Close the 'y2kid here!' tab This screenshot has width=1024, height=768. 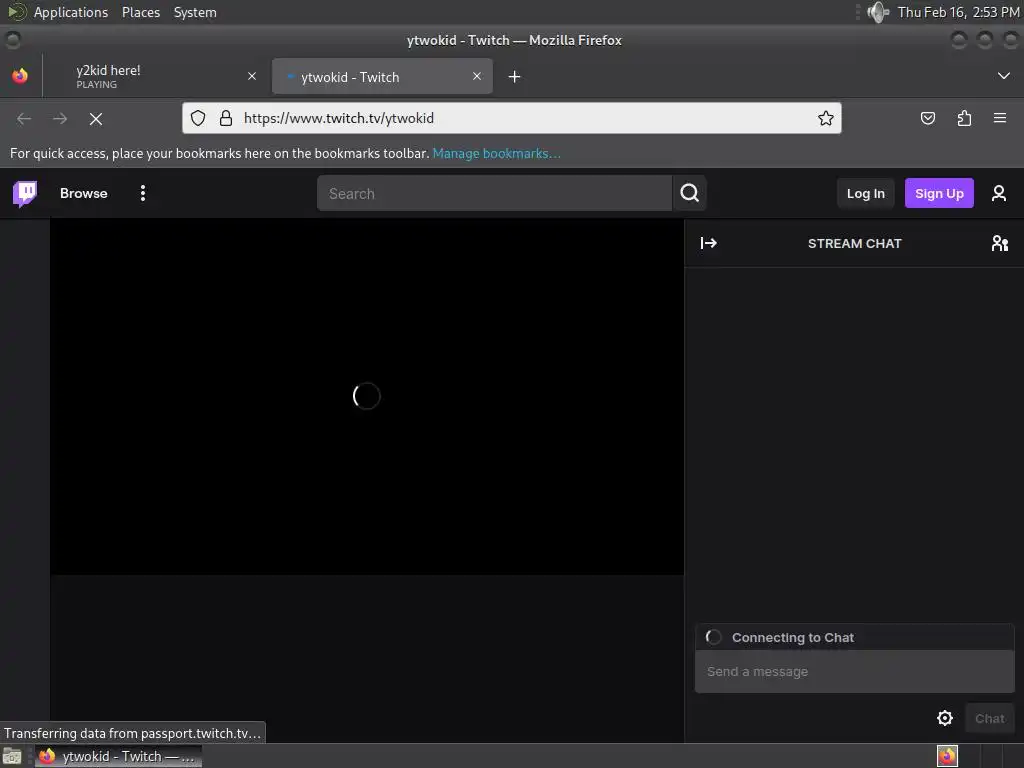tap(252, 76)
